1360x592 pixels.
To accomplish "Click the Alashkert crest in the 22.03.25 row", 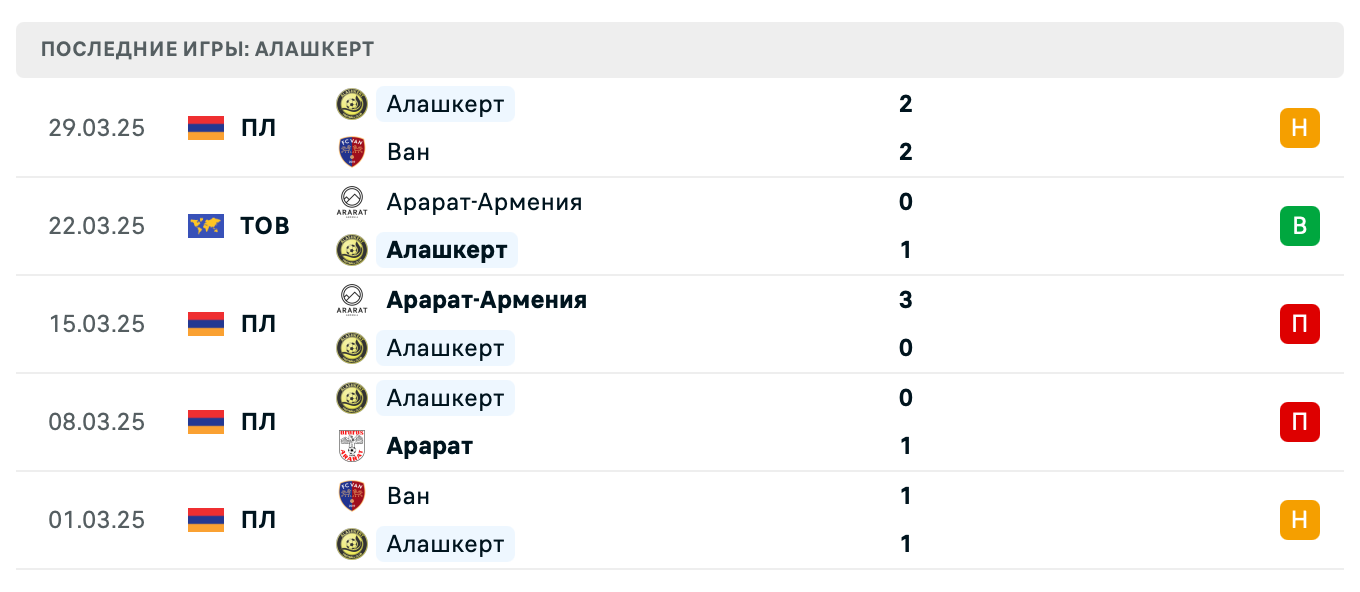I will 351,250.
